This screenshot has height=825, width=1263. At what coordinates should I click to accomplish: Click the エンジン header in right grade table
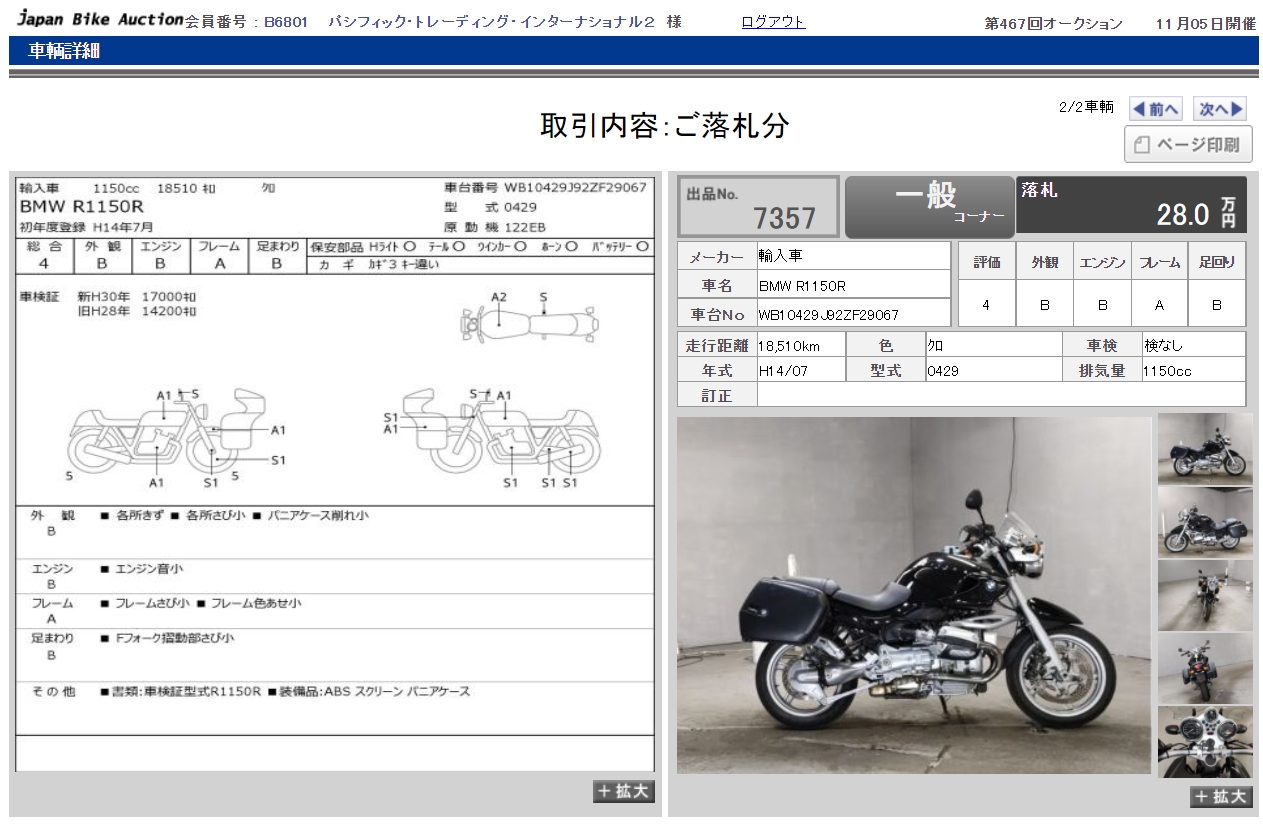coord(1102,262)
